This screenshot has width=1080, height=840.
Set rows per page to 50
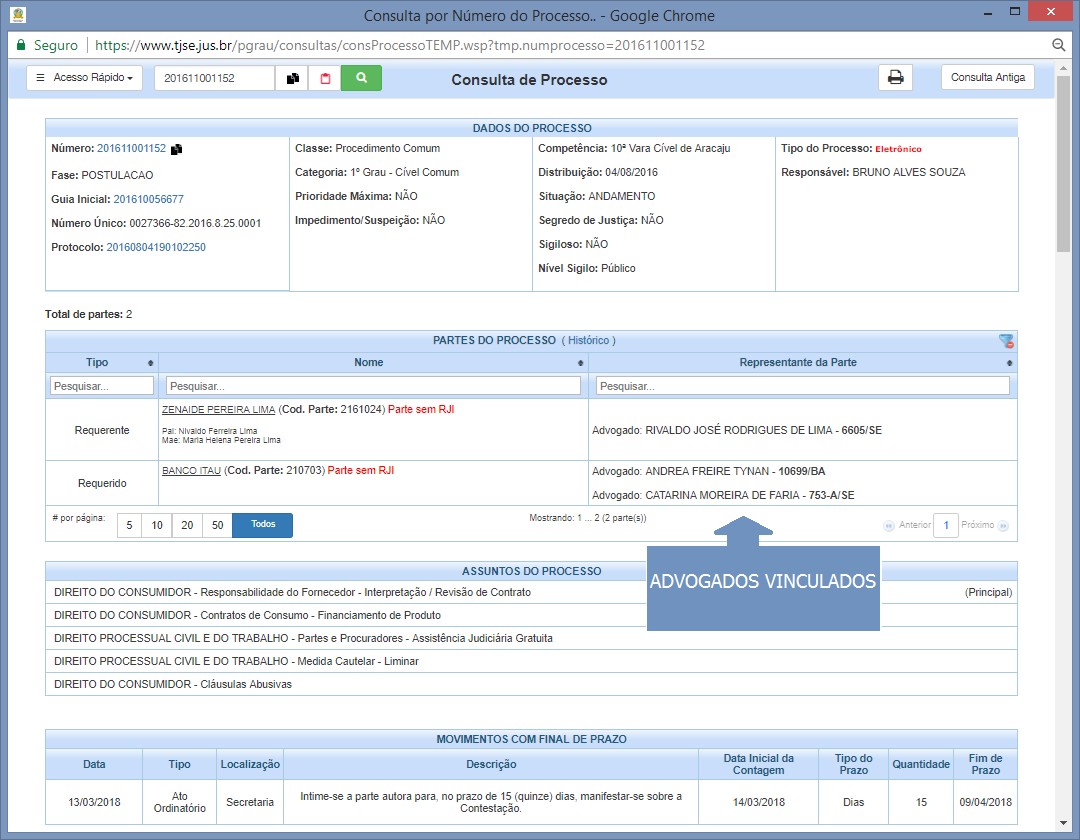[217, 525]
